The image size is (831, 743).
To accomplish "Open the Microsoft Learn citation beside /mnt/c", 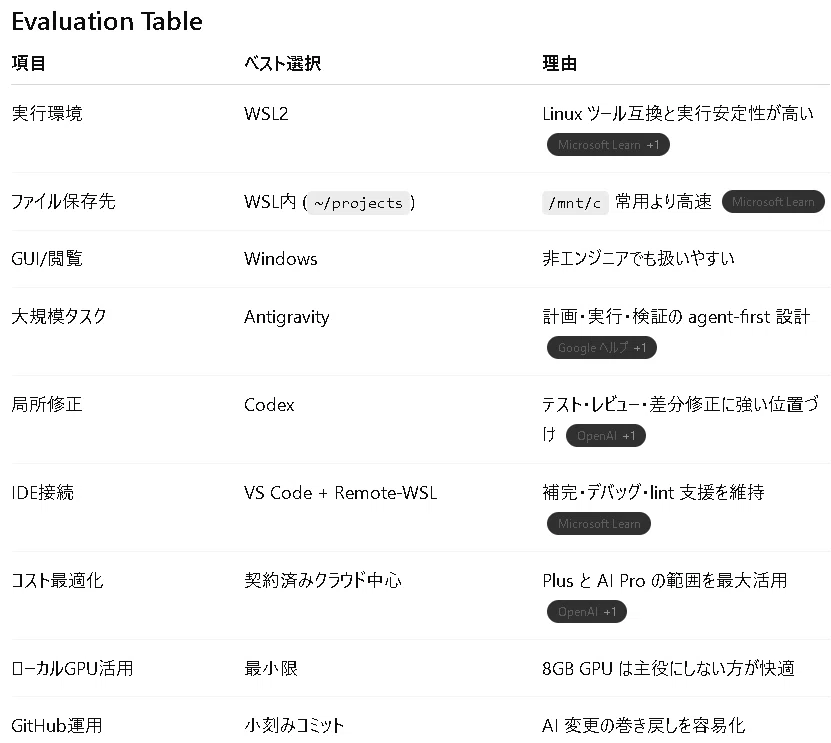I will (773, 202).
